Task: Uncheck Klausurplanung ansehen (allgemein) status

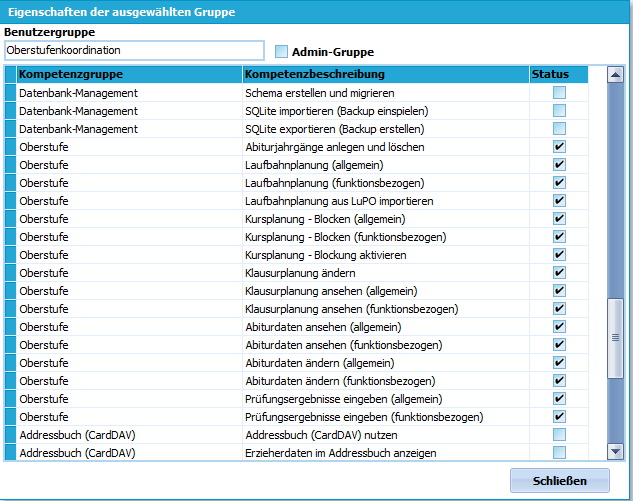Action: (559, 291)
